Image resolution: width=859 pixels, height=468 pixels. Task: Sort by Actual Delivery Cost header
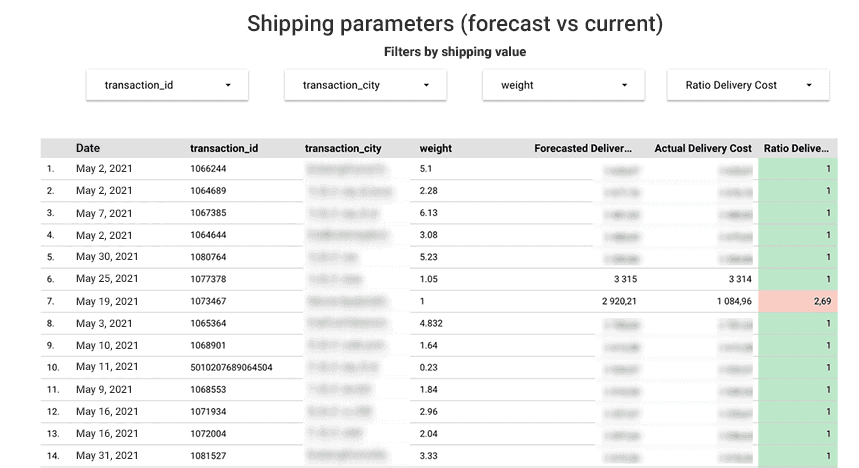coord(703,148)
